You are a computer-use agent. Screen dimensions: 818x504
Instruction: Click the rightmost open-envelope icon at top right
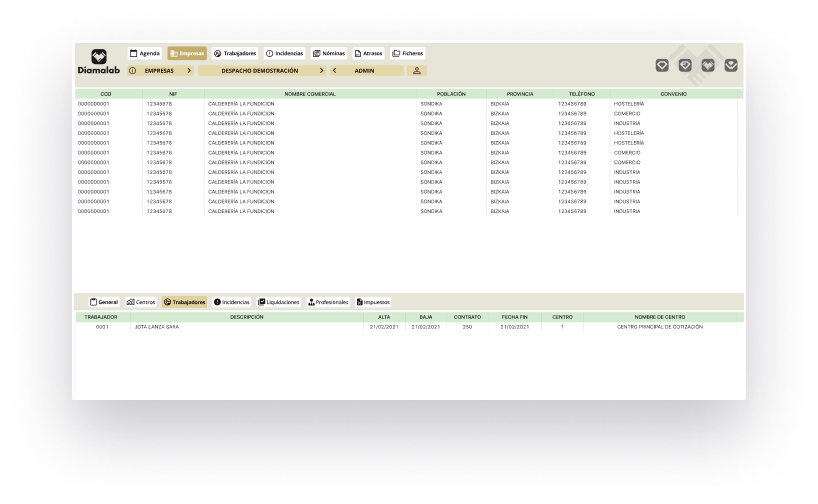click(x=731, y=65)
